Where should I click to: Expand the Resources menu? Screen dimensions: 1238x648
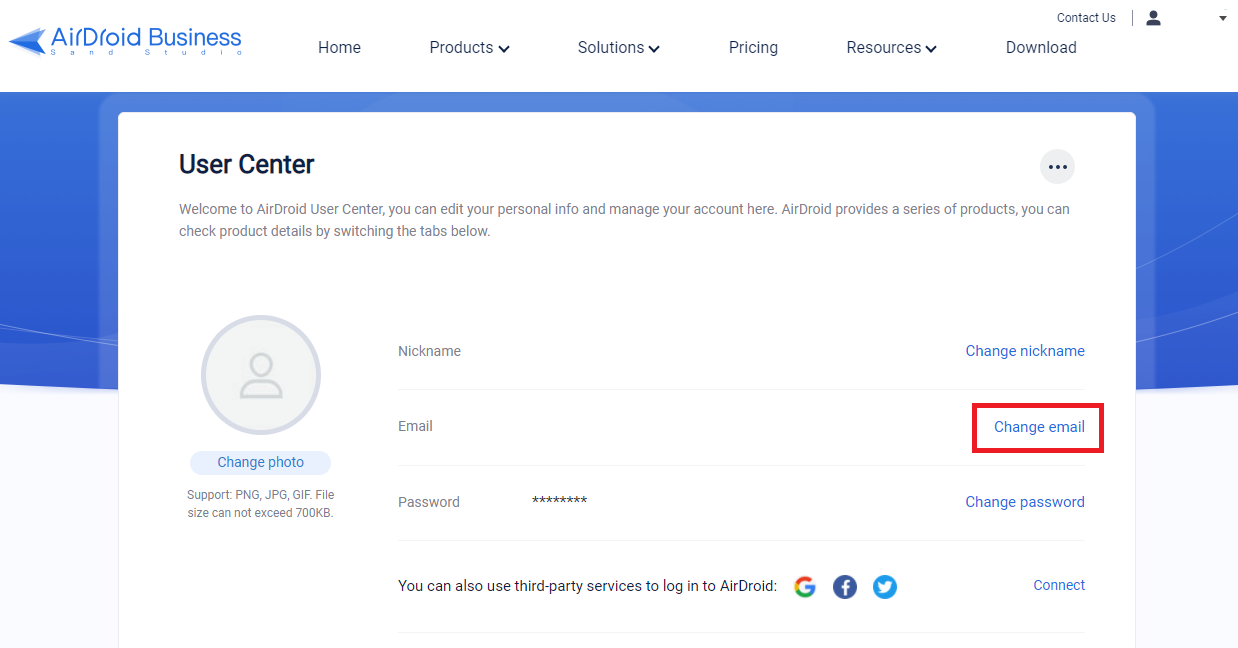[x=891, y=47]
